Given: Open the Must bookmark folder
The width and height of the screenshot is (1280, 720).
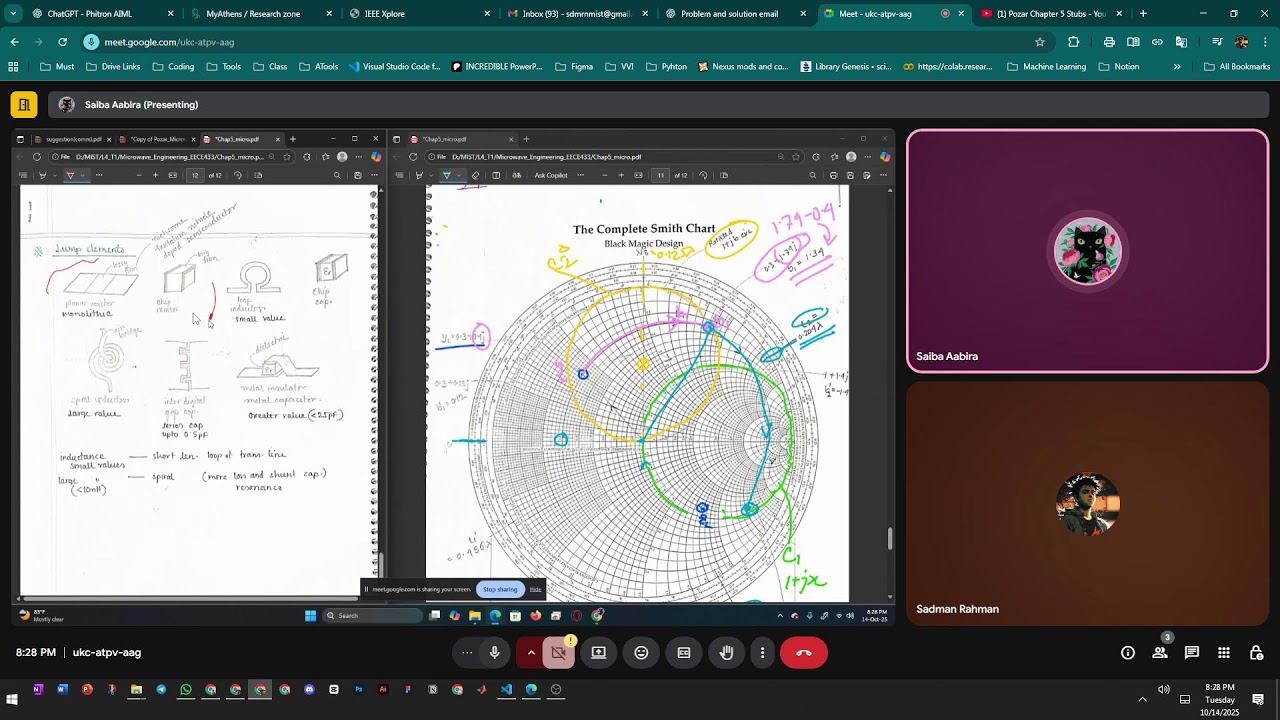Looking at the screenshot, I should (x=57, y=67).
